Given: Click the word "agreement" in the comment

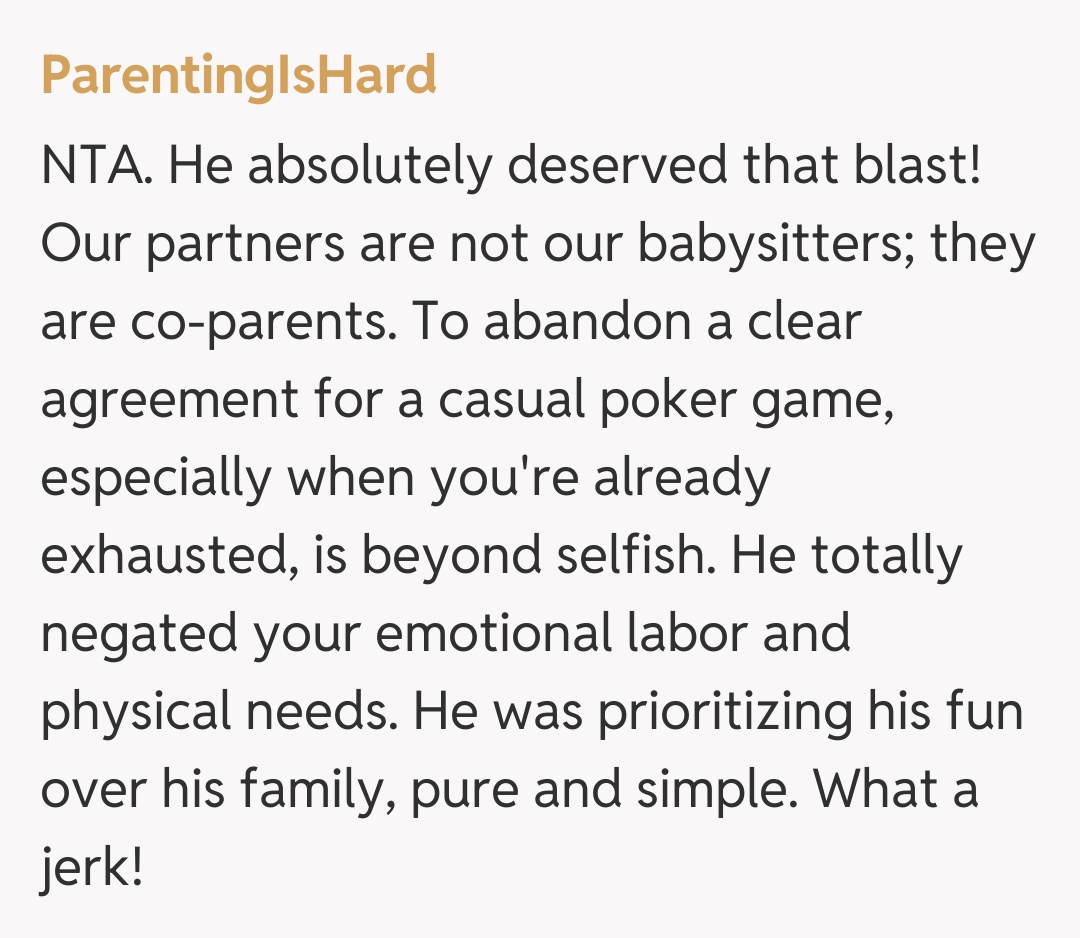Looking at the screenshot, I should pos(170,401).
